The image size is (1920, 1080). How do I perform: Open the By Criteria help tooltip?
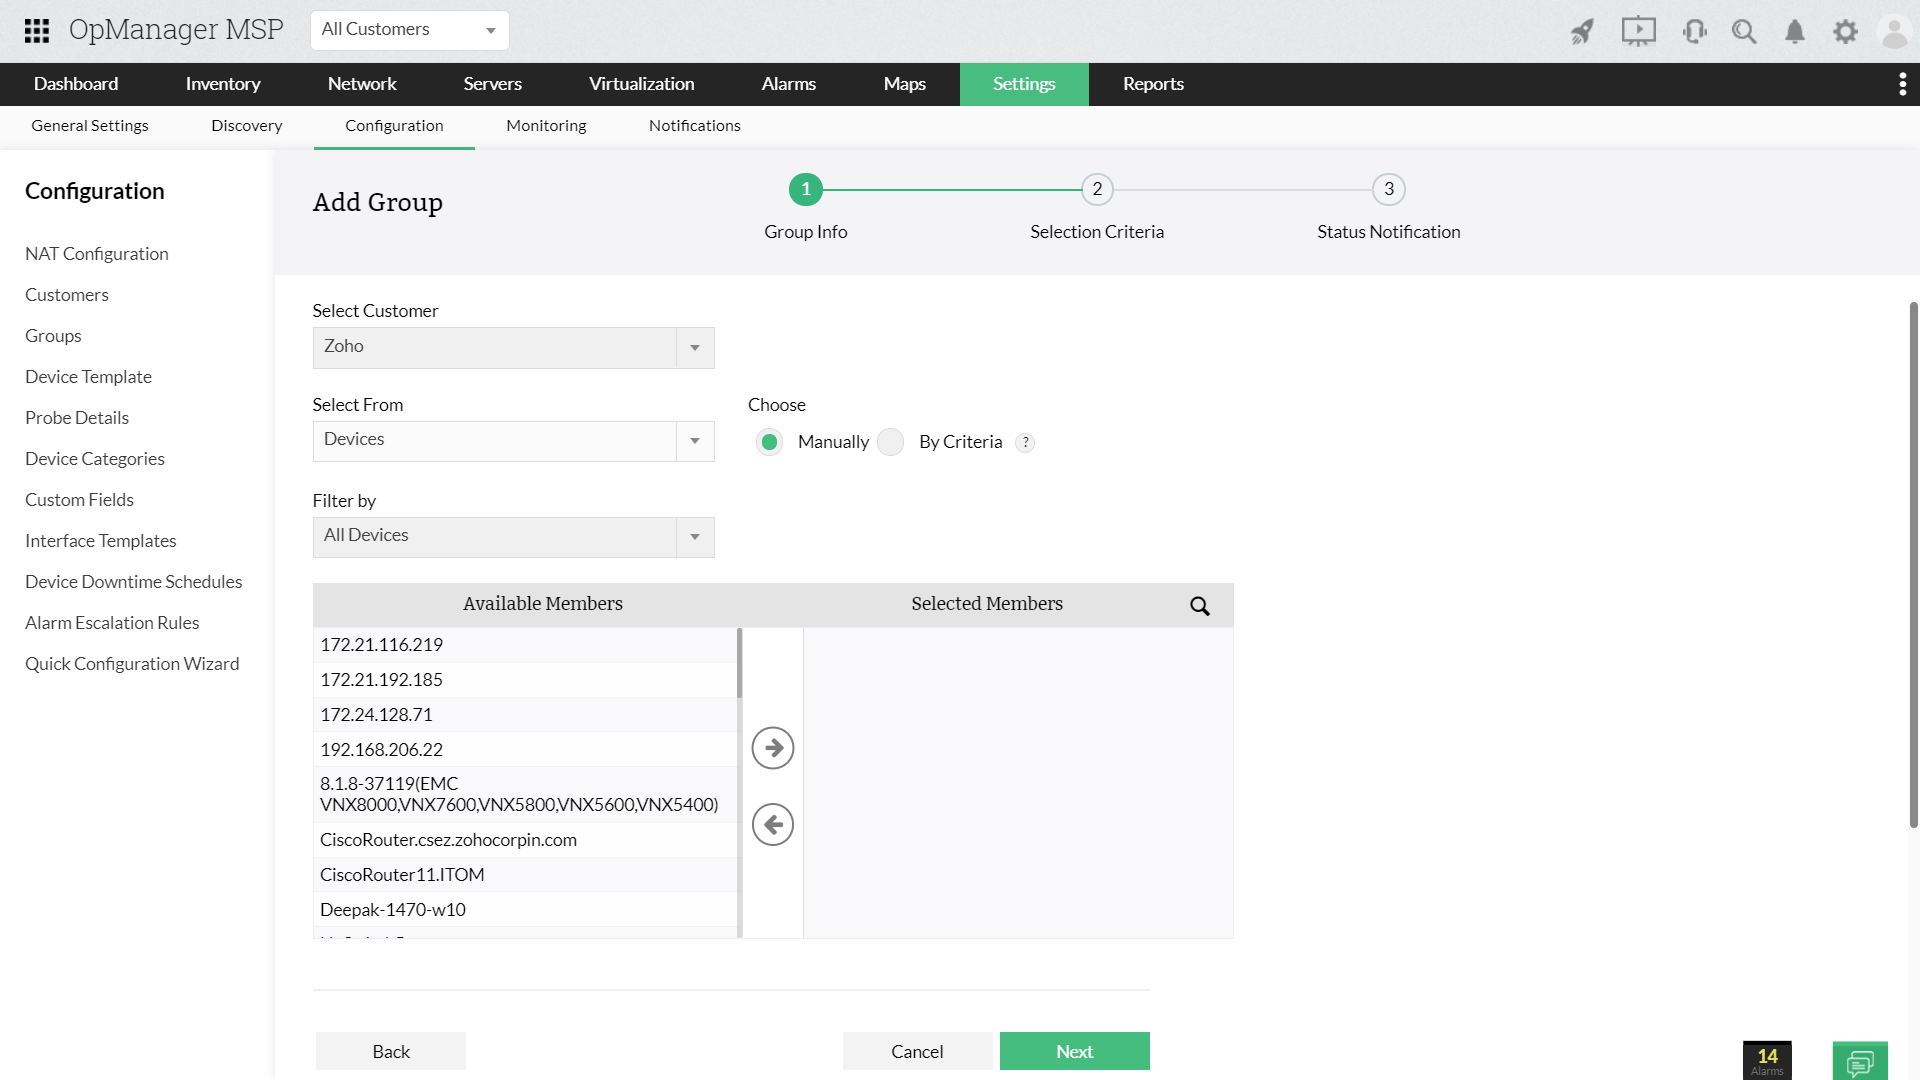1025,443
